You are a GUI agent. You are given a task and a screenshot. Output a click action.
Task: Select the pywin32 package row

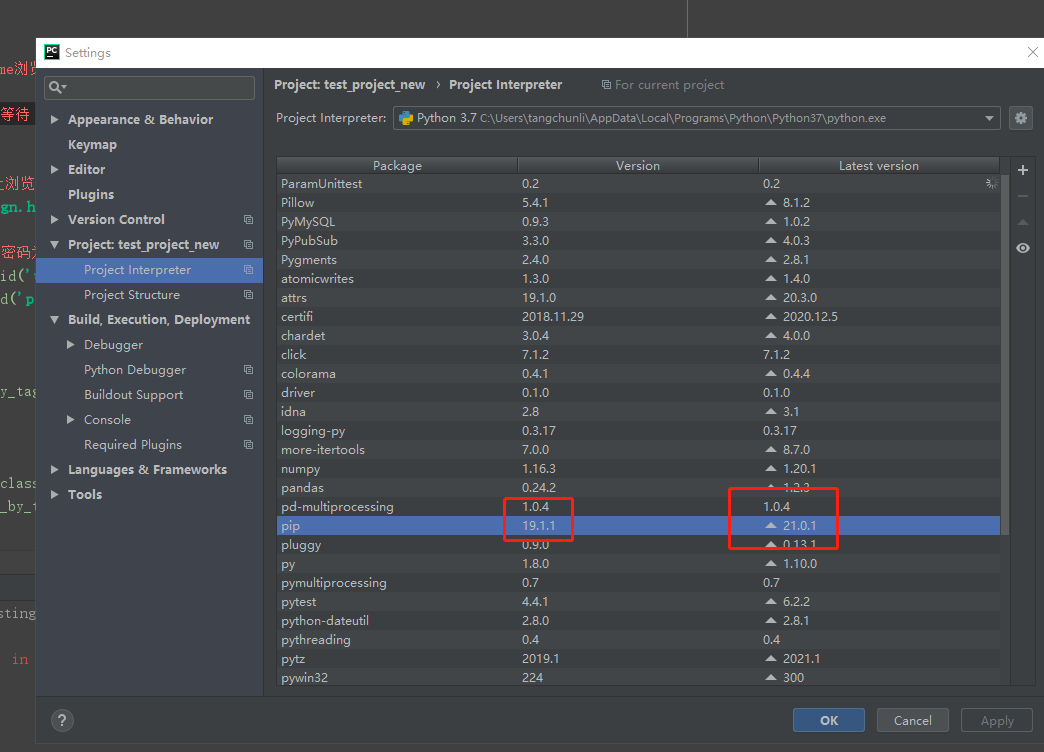(x=638, y=677)
